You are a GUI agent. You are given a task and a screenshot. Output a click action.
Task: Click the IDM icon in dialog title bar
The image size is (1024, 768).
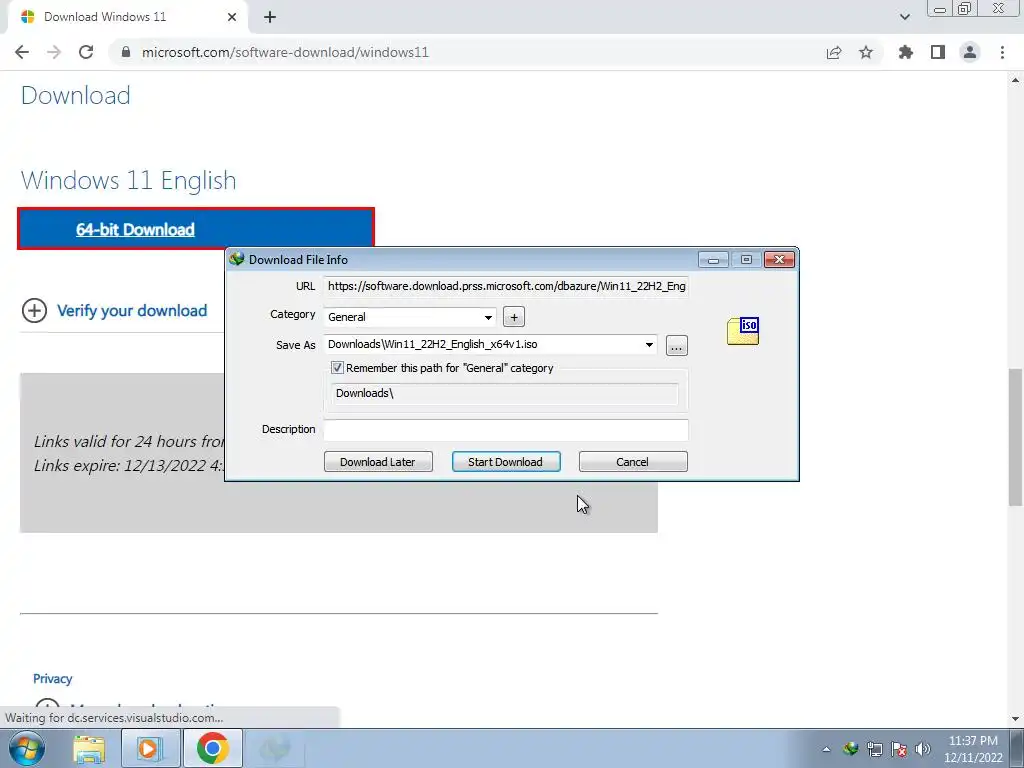click(x=236, y=259)
